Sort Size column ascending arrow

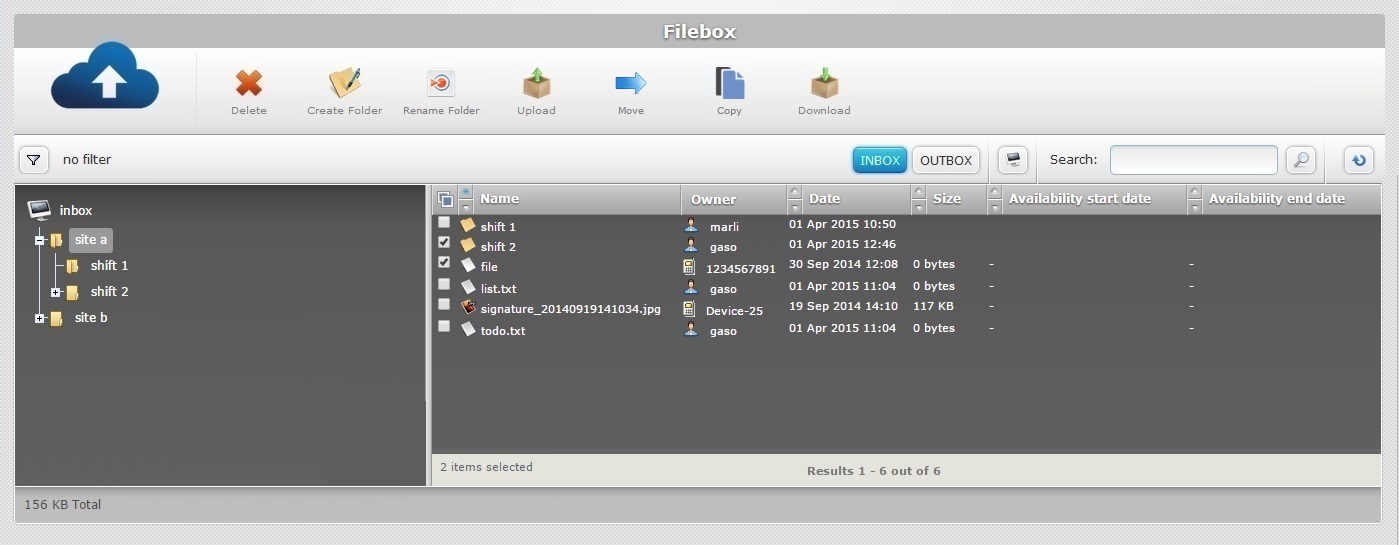click(x=919, y=192)
